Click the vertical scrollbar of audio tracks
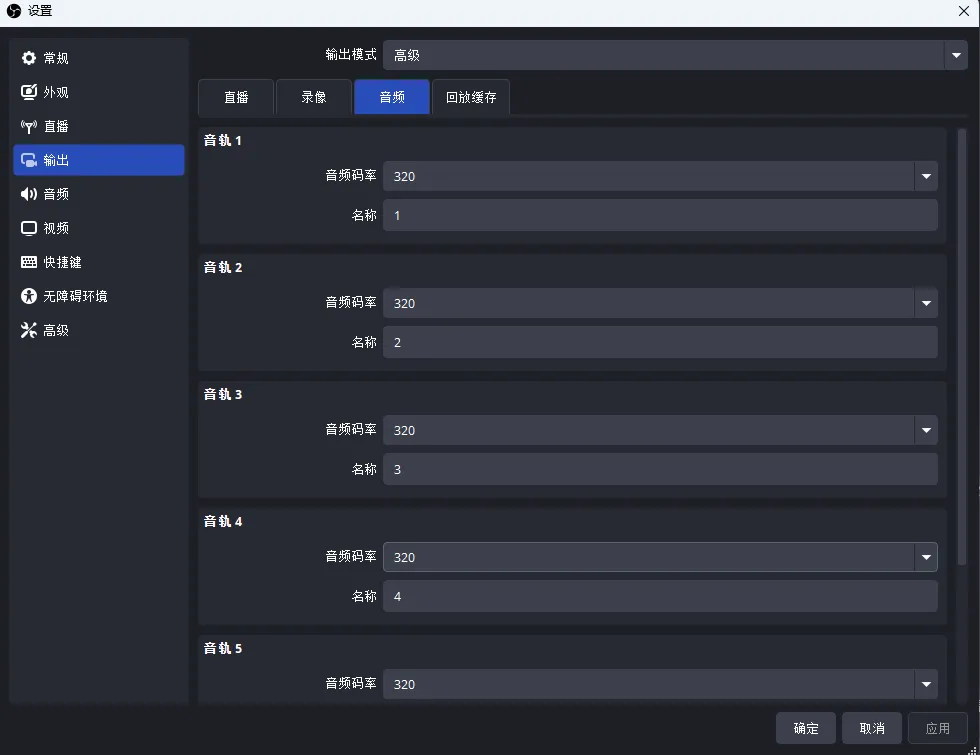The height and width of the screenshot is (755, 980). (x=962, y=350)
